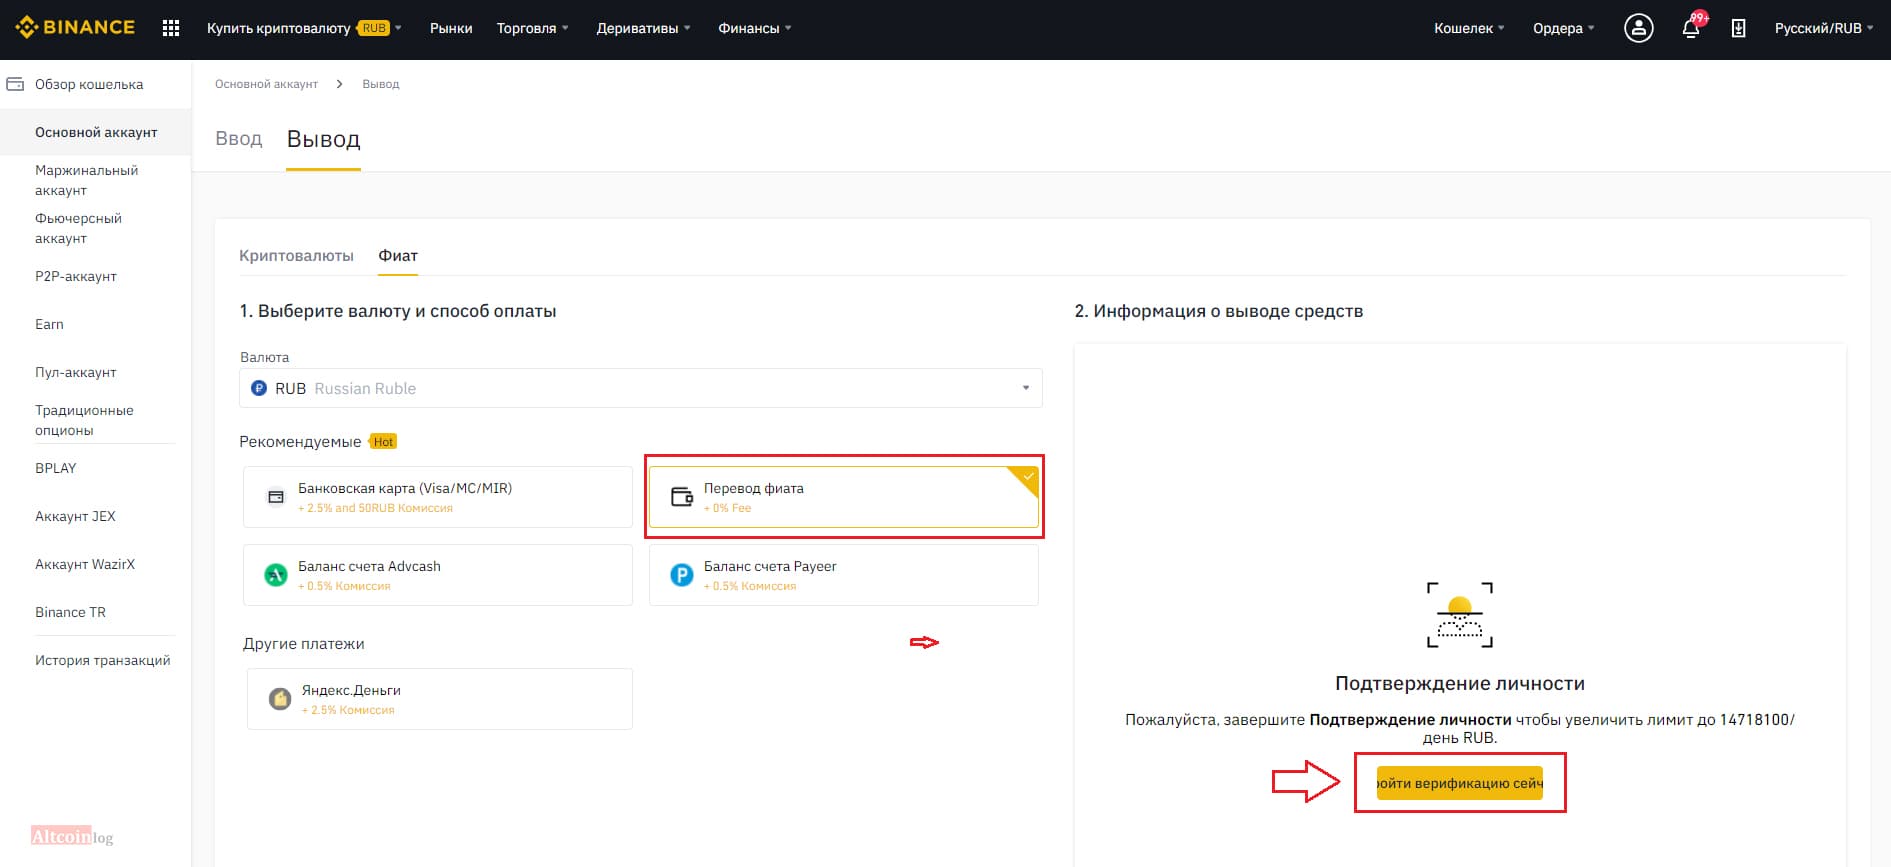Expand the Кошелек menu
The height and width of the screenshot is (867, 1891).
click(x=1469, y=28)
